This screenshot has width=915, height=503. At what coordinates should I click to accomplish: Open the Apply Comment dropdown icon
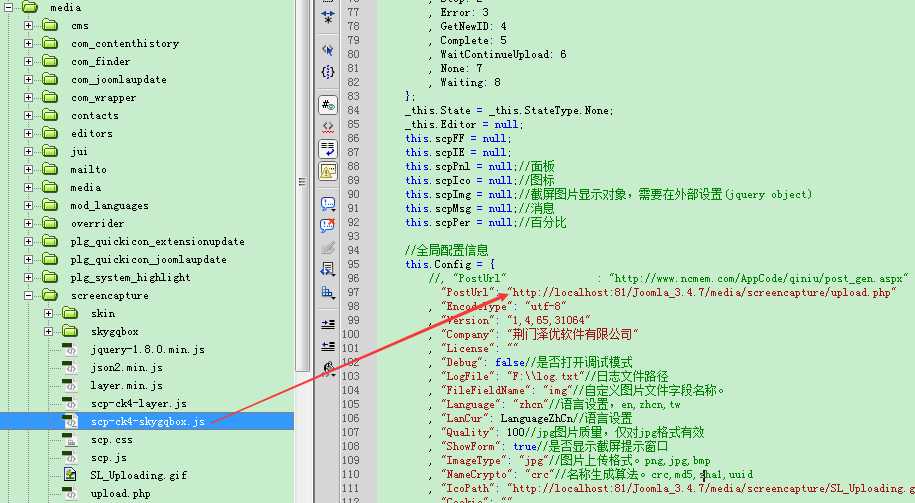coord(328,204)
